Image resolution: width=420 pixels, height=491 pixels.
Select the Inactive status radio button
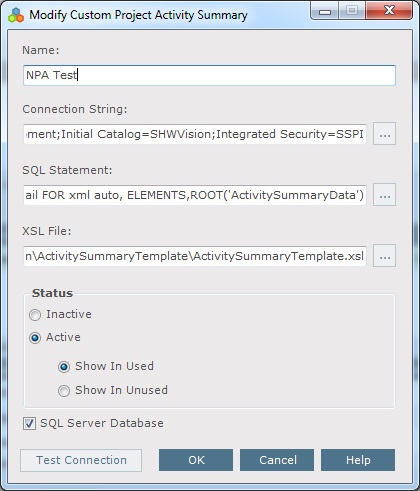(35, 315)
